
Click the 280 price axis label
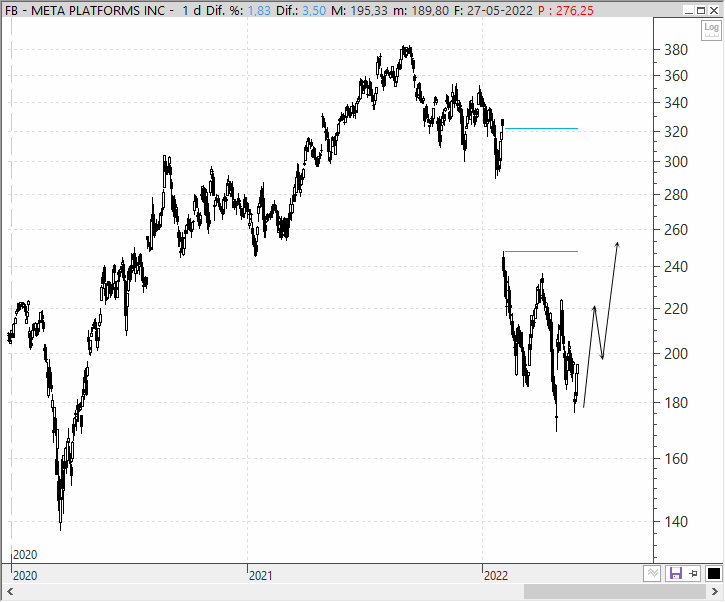coord(676,195)
